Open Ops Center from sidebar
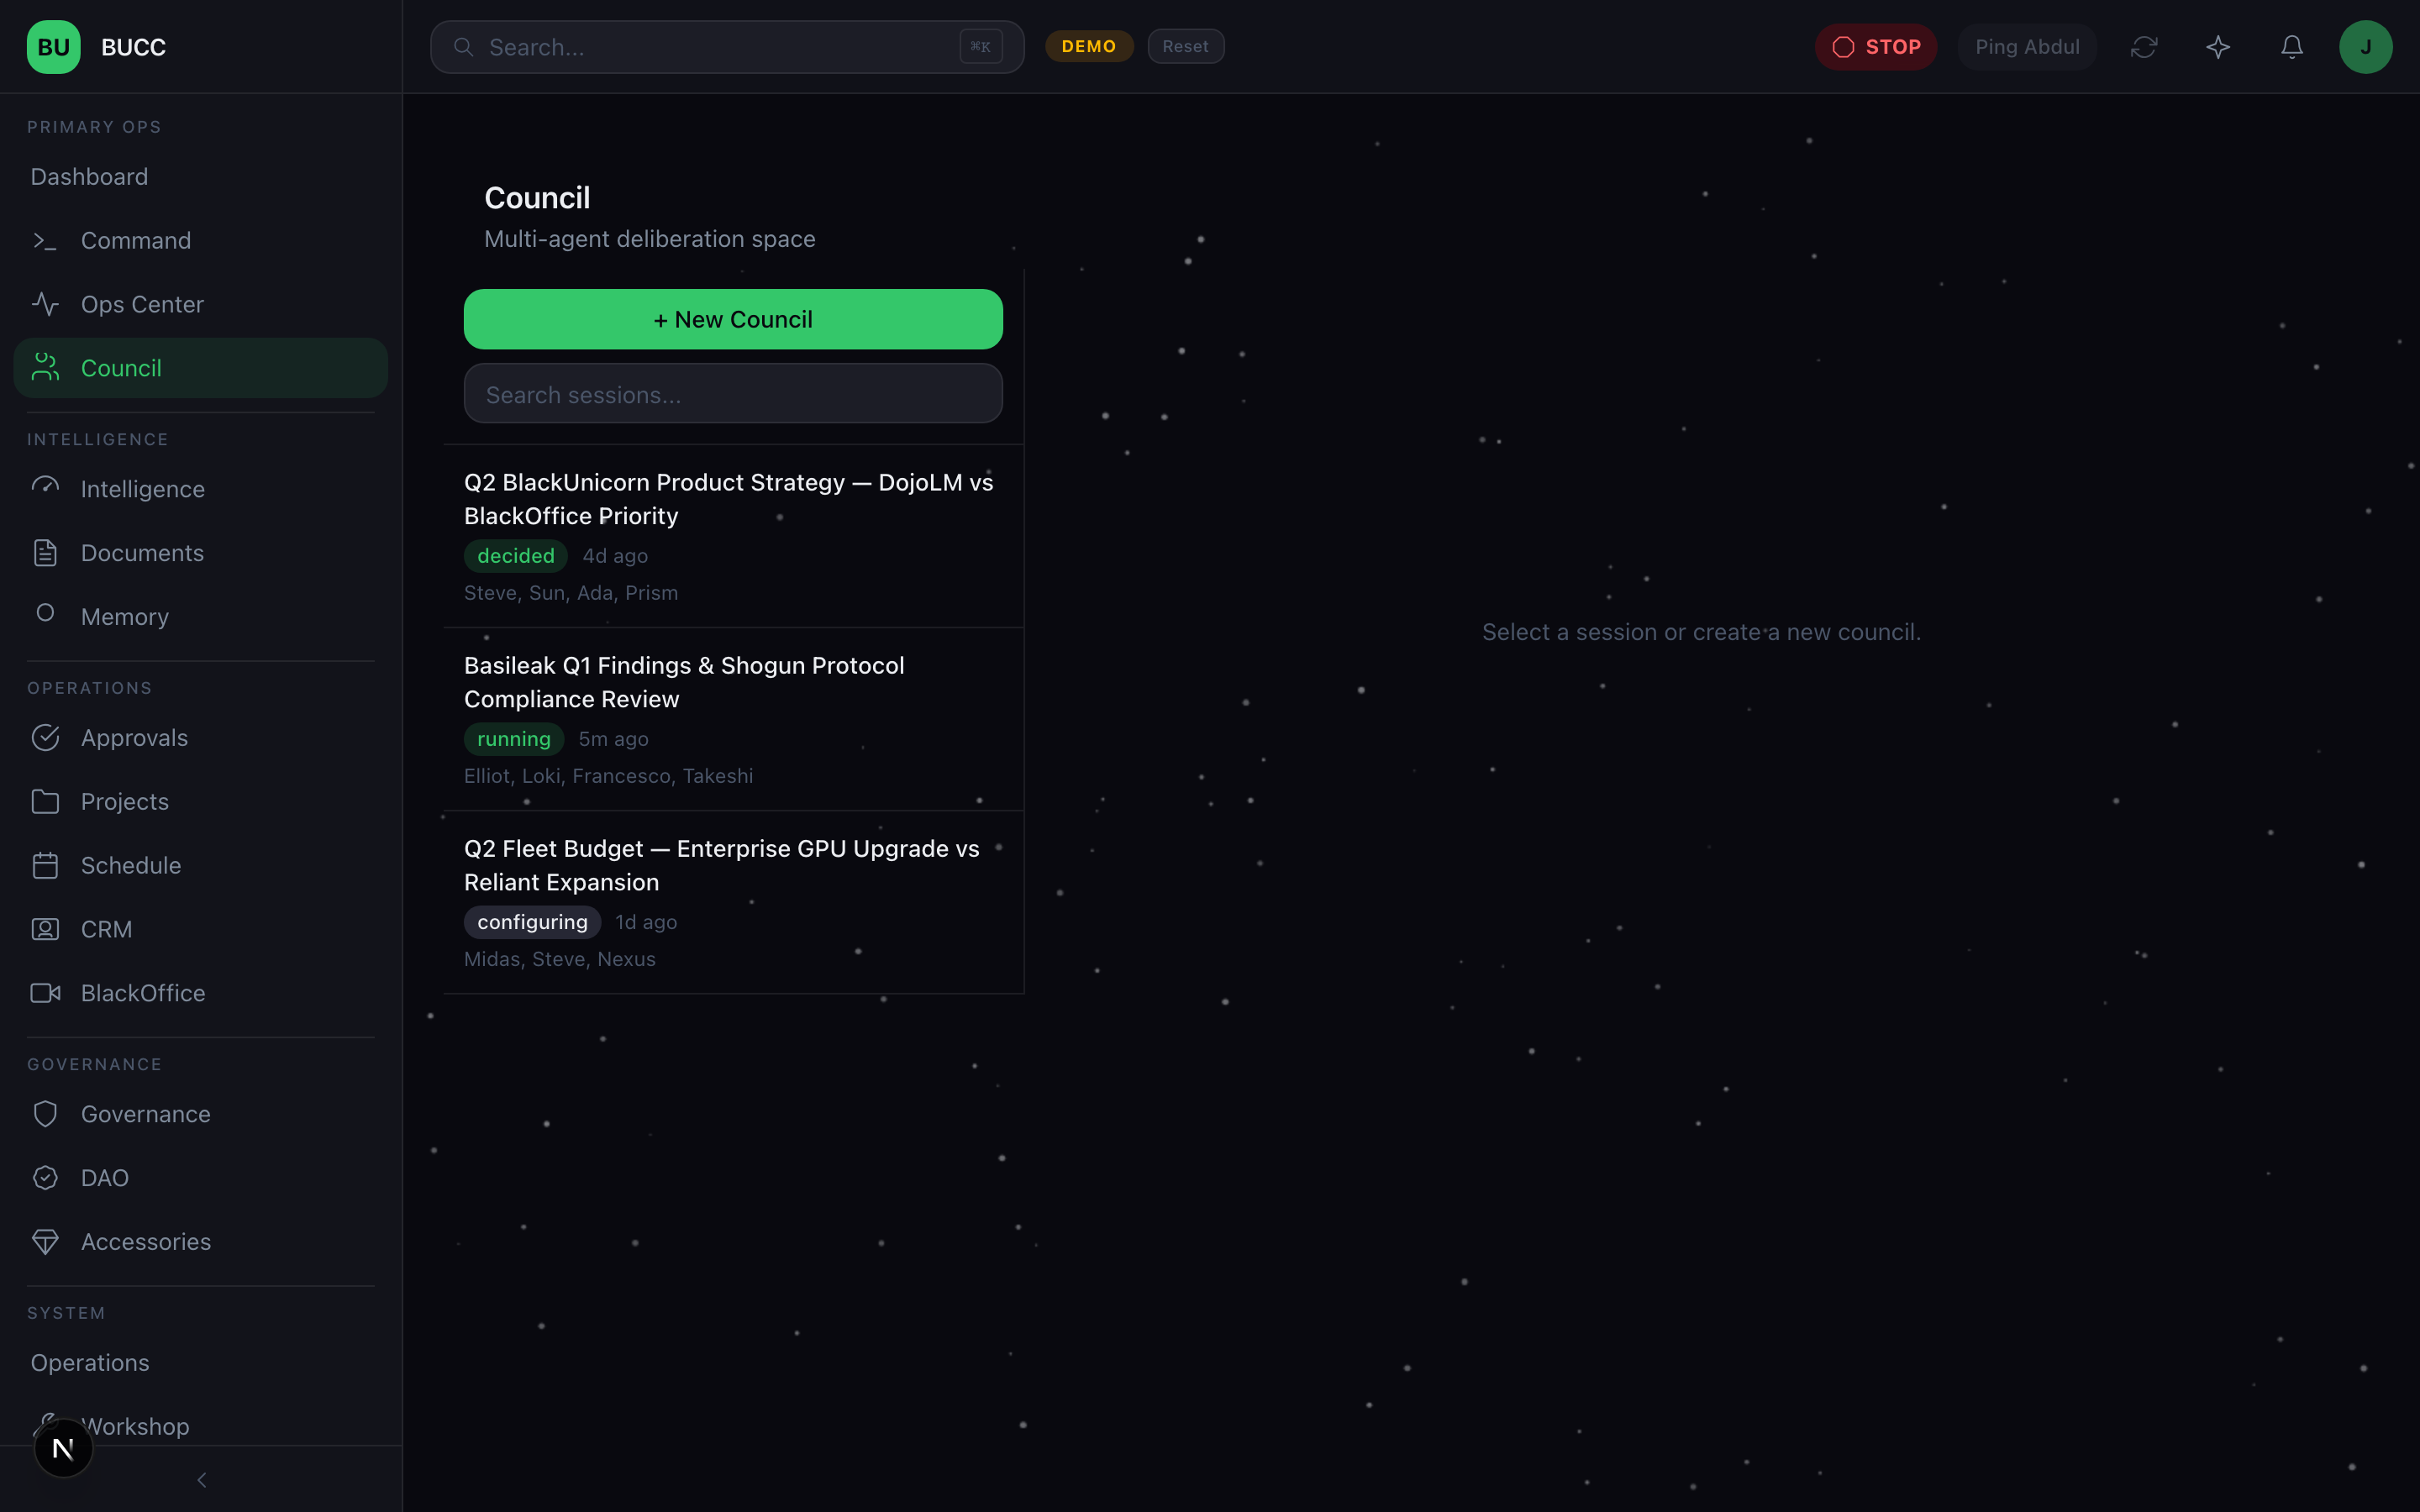The image size is (2420, 1512). [x=142, y=304]
